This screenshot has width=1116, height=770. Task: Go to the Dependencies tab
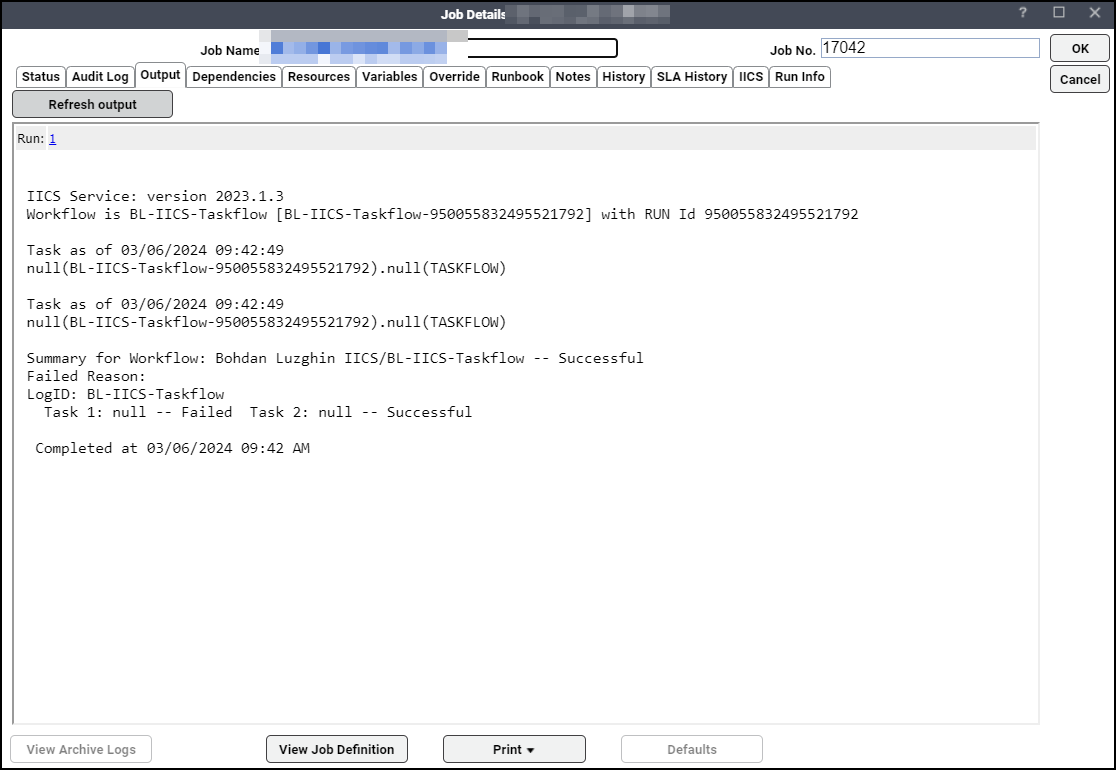(234, 77)
